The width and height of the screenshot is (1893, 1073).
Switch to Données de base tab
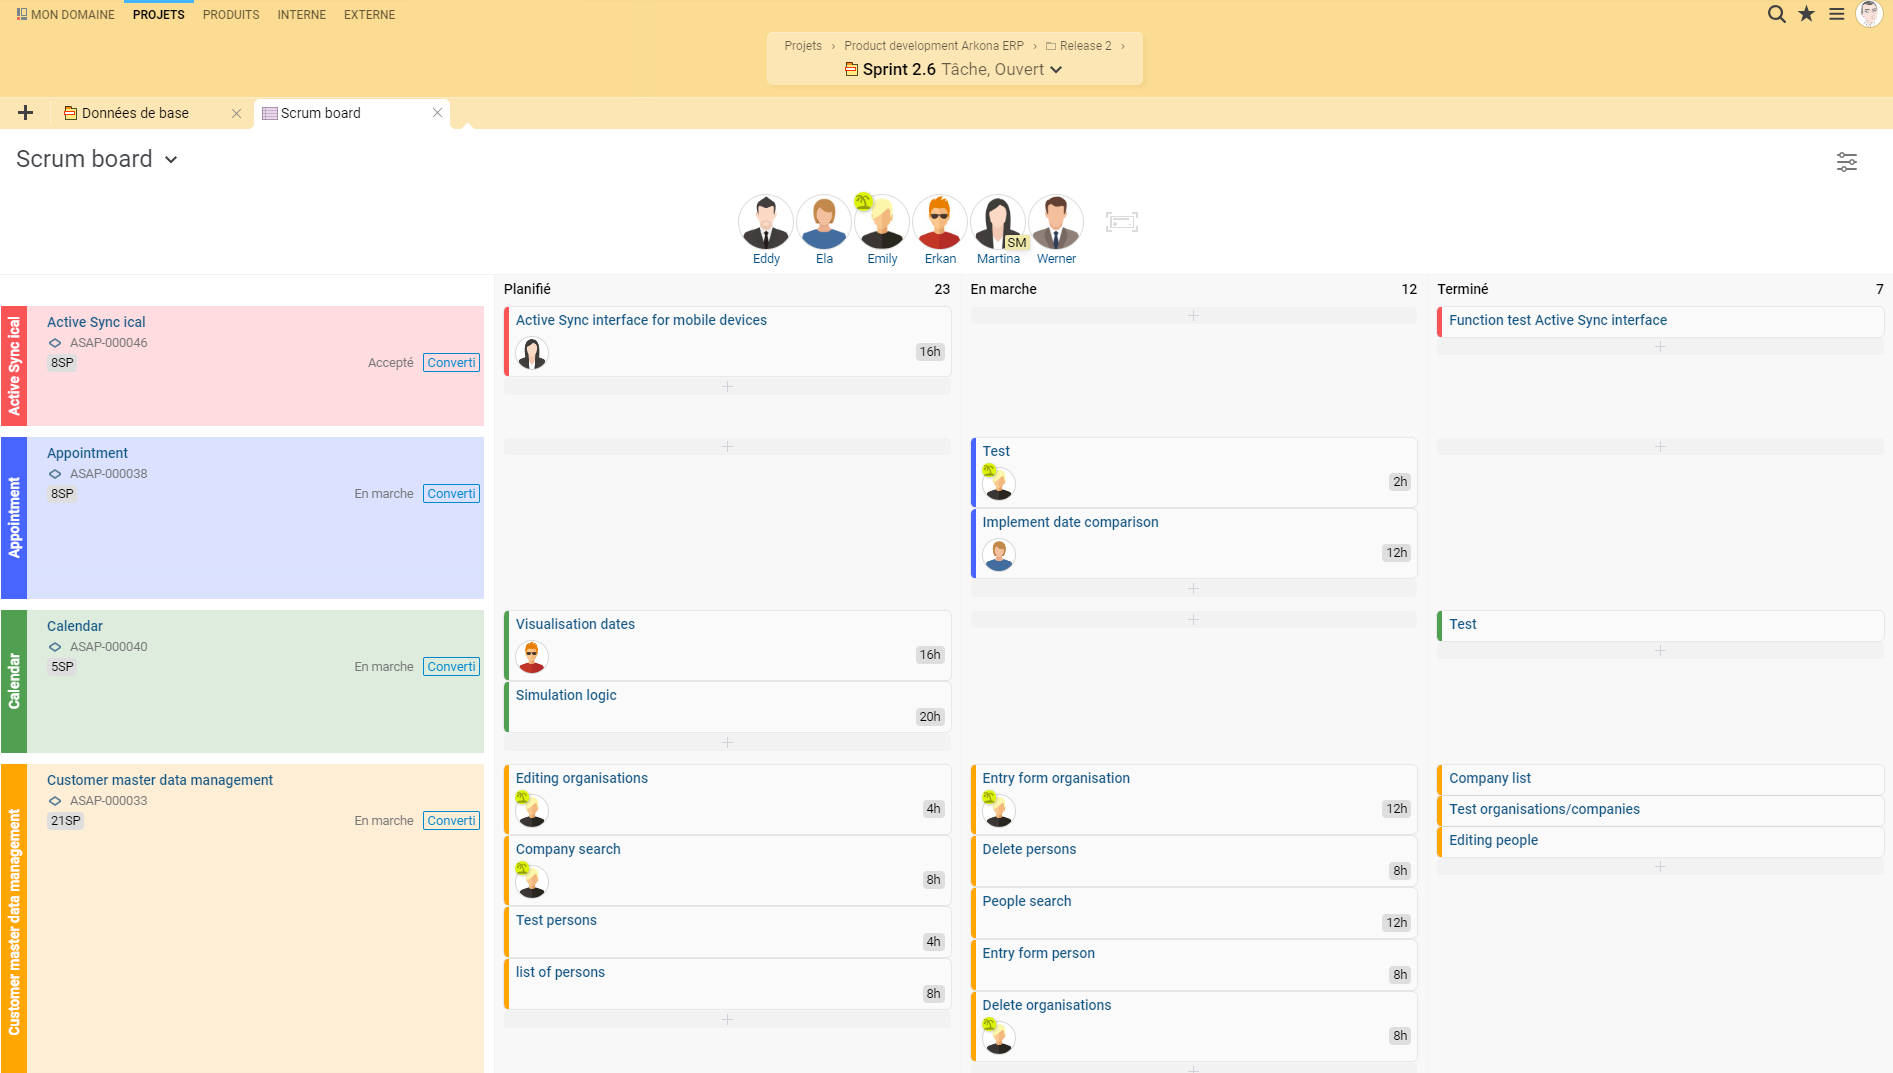coord(135,113)
